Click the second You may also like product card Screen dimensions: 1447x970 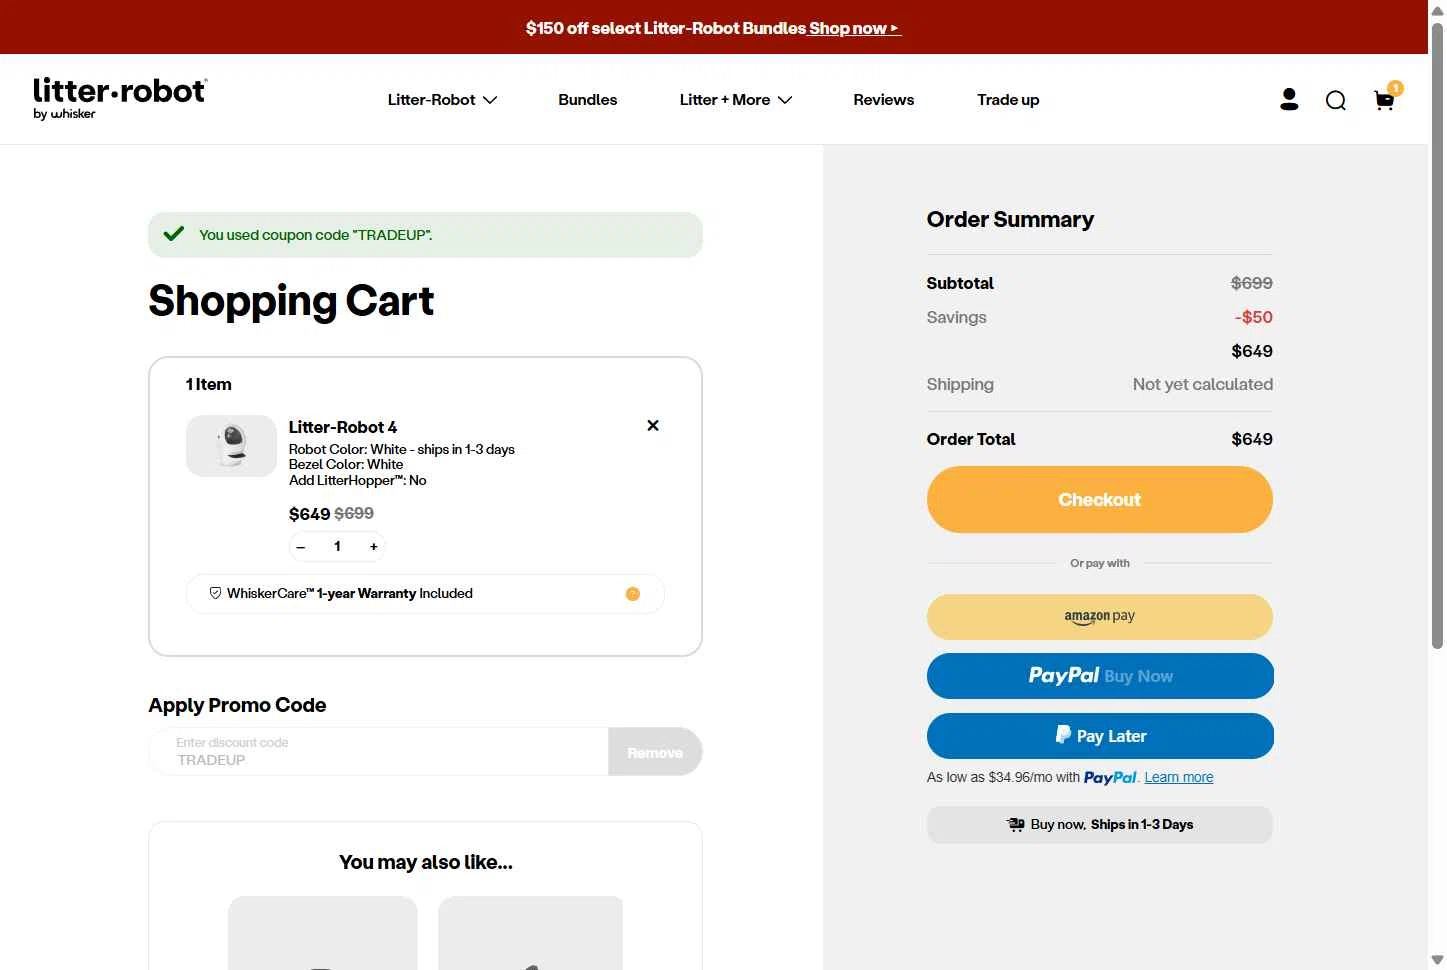click(531, 933)
